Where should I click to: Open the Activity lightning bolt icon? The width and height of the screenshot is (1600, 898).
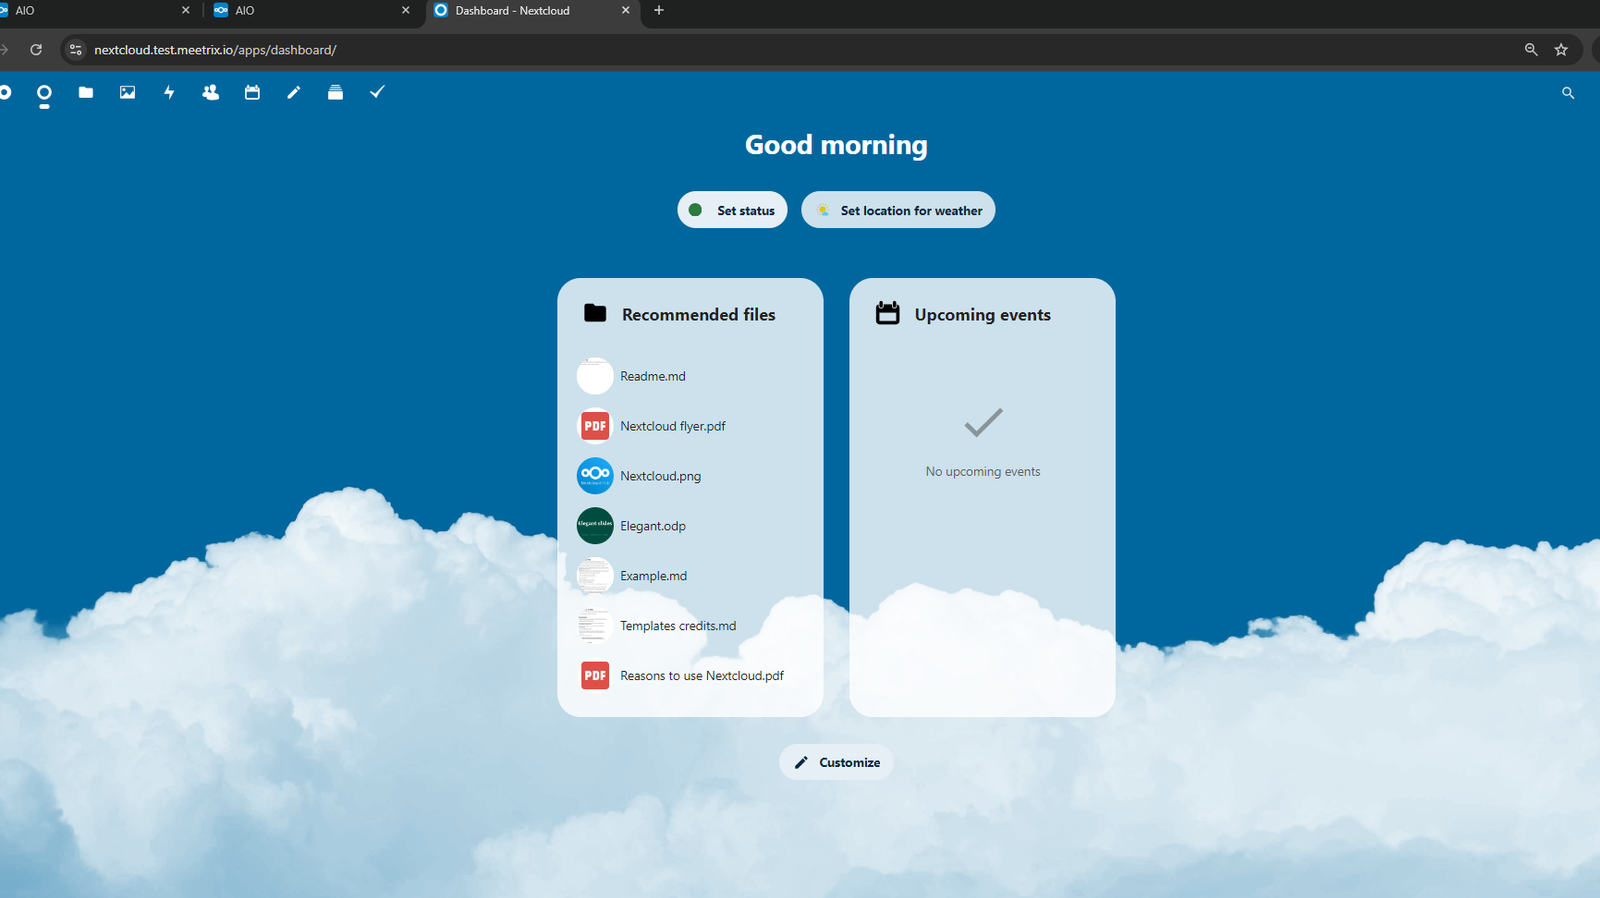point(169,92)
